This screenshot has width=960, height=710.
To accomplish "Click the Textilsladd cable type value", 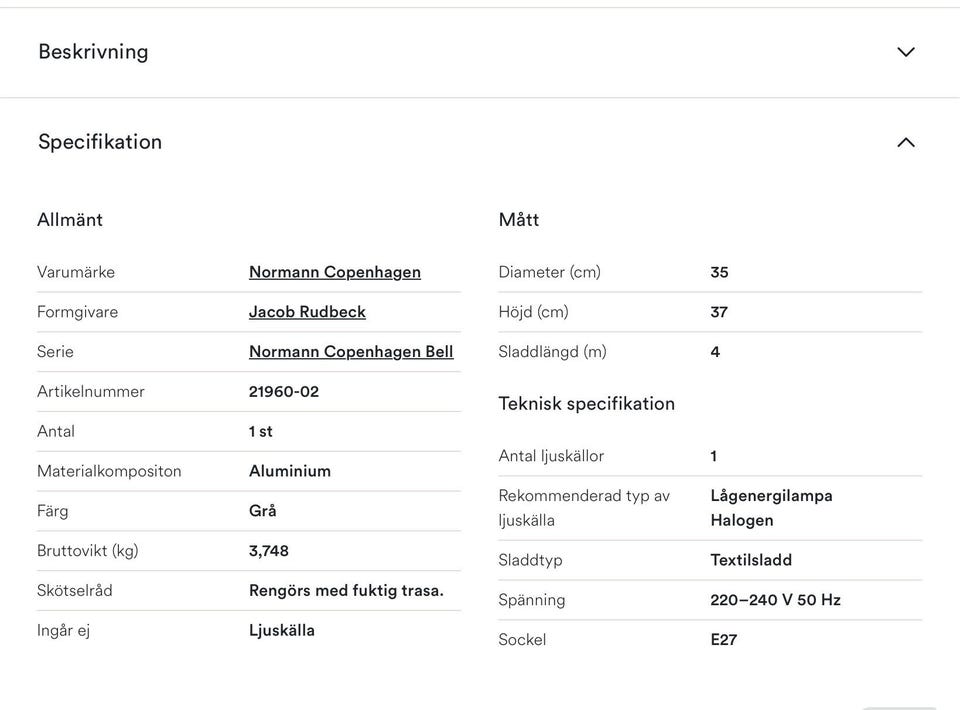I will coord(750,560).
